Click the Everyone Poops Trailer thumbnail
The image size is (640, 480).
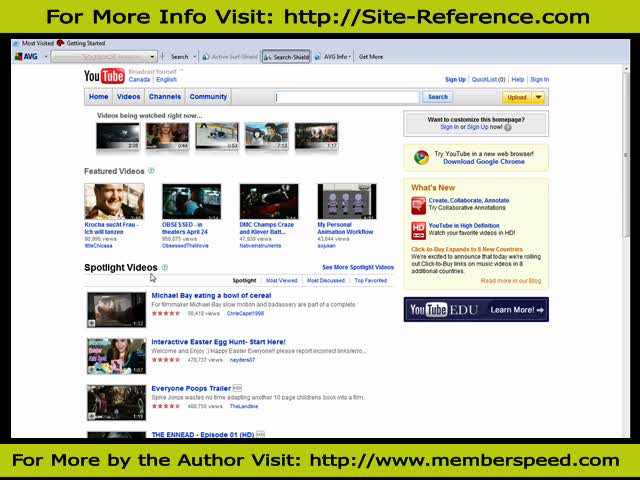click(x=116, y=403)
